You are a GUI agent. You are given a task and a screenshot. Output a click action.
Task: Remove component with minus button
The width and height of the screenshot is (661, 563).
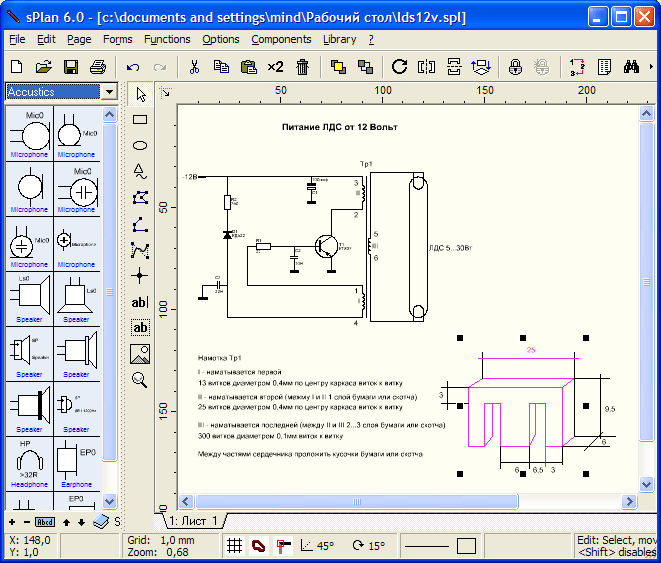click(27, 522)
